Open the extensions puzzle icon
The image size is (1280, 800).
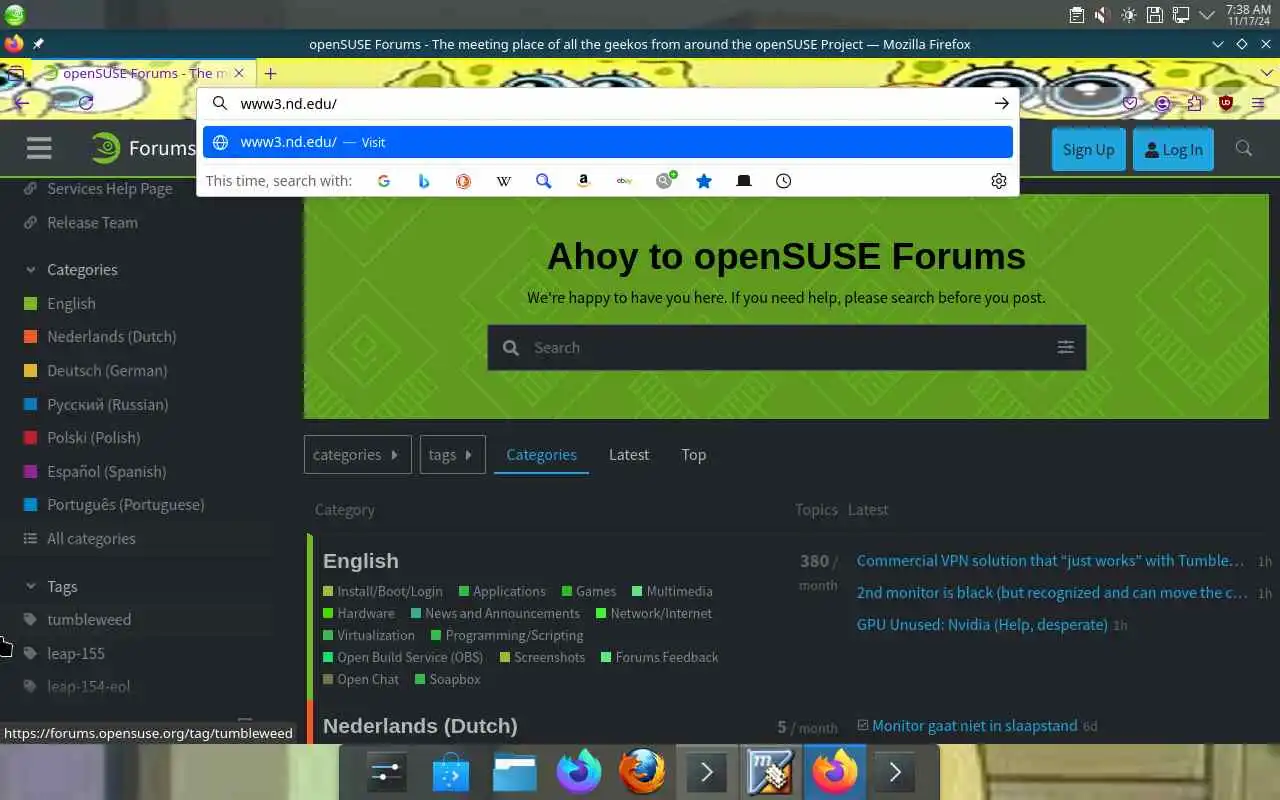[x=1194, y=103]
